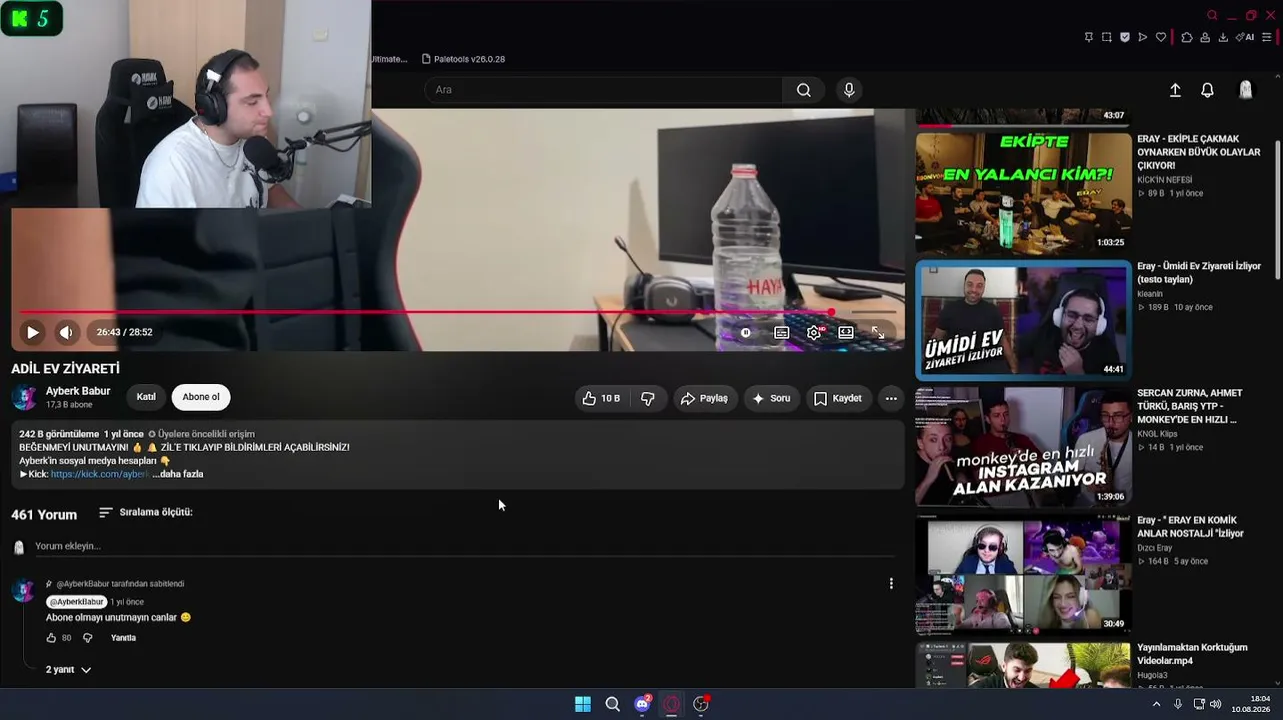1283x720 pixels.
Task: Open the system tray volume icon
Action: [x=1216, y=704]
